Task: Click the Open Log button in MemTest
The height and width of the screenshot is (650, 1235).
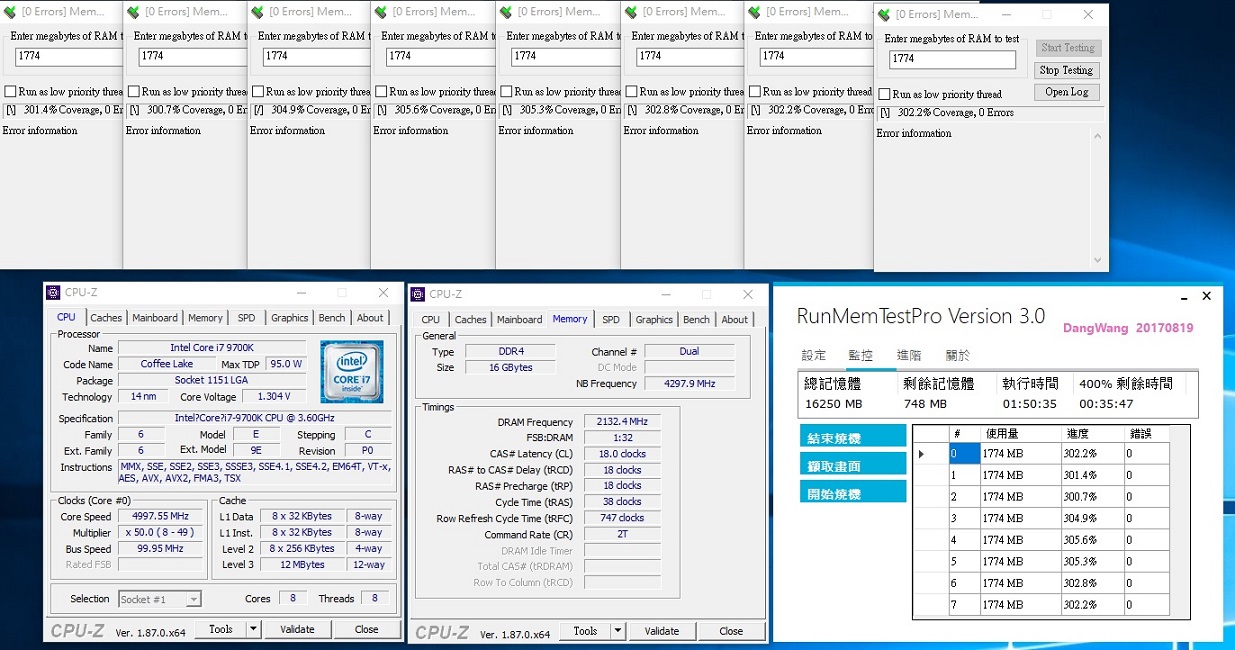Action: 1066,92
